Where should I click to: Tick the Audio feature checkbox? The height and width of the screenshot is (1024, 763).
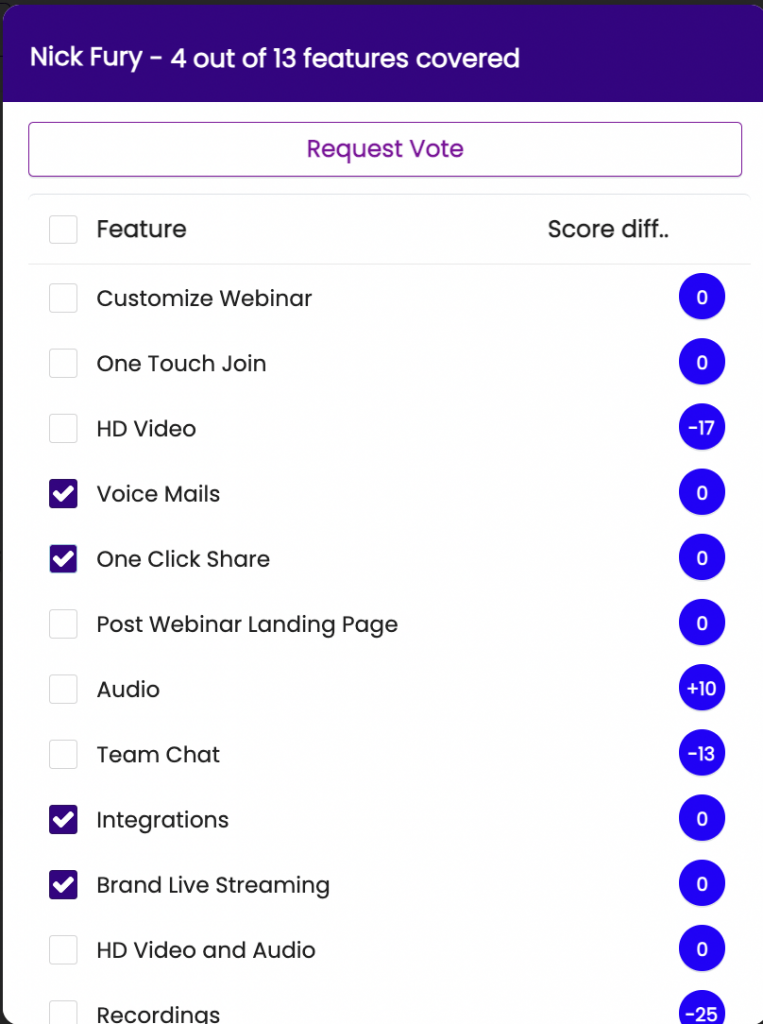(x=63, y=689)
